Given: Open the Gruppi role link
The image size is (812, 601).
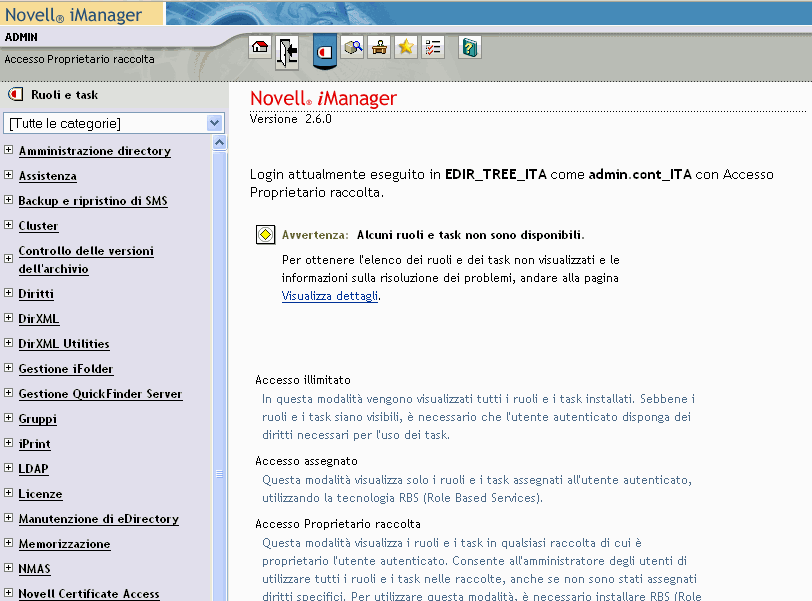Looking at the screenshot, I should 37,419.
